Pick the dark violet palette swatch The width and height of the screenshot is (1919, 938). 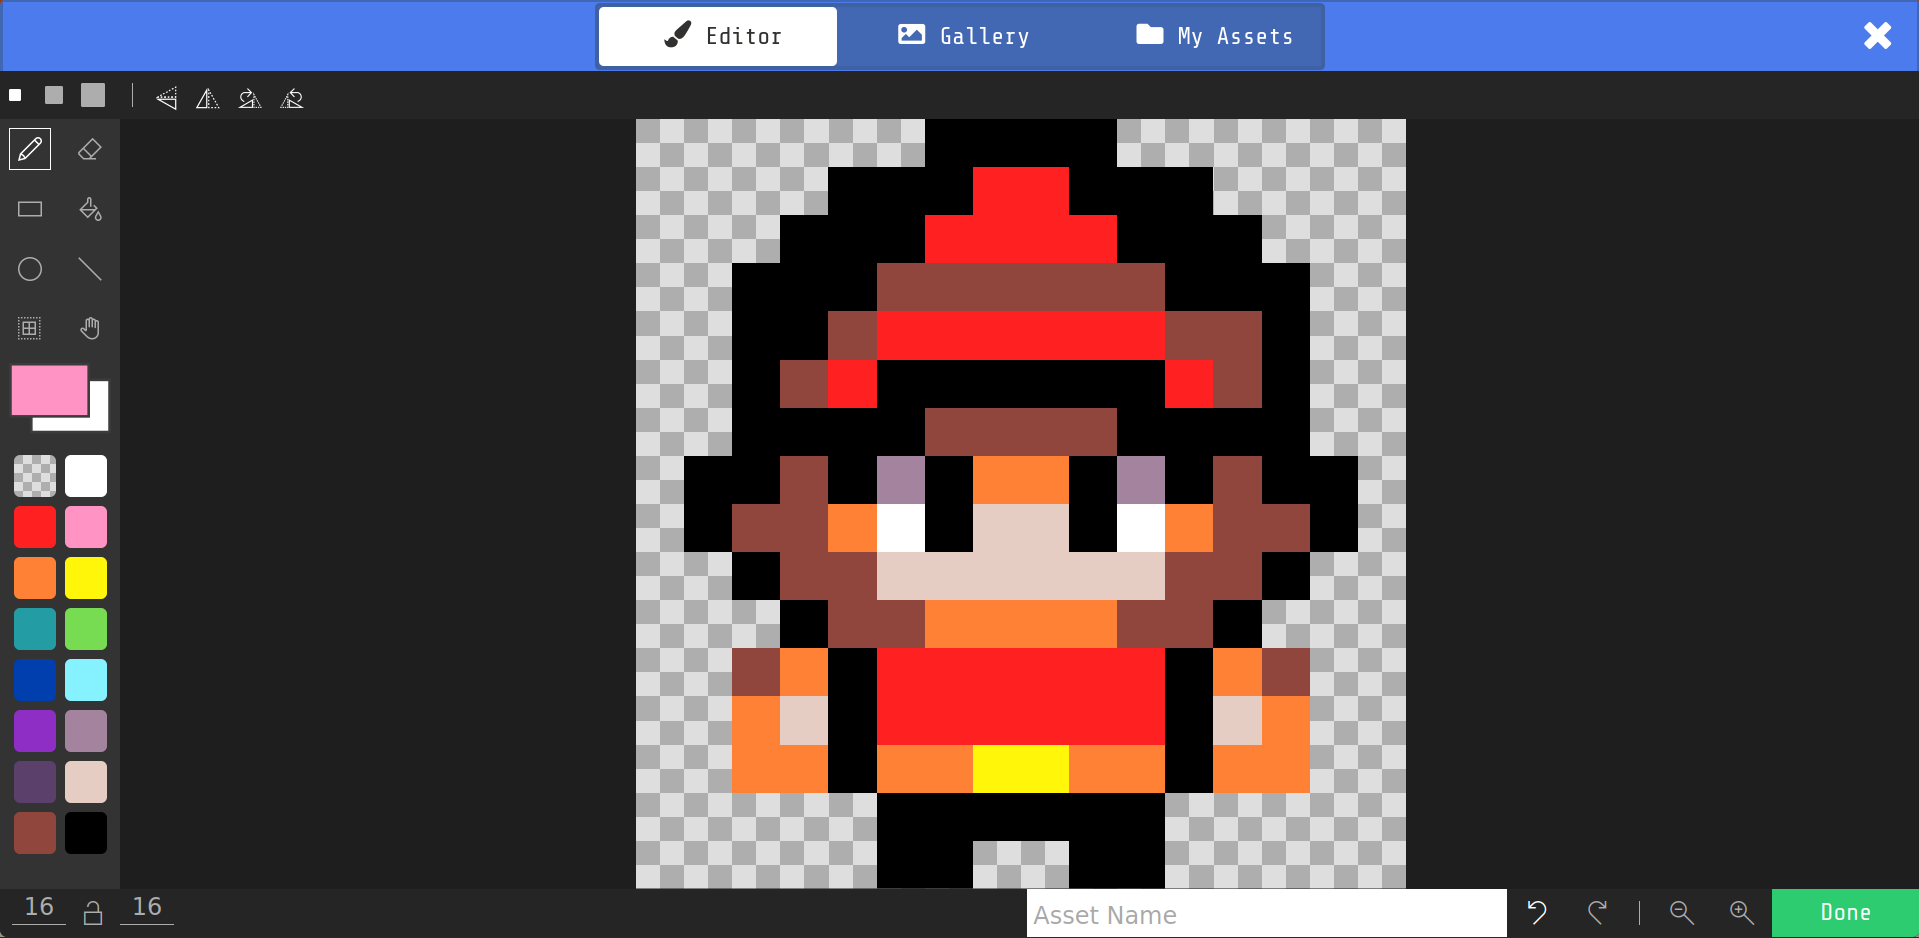pos(35,782)
